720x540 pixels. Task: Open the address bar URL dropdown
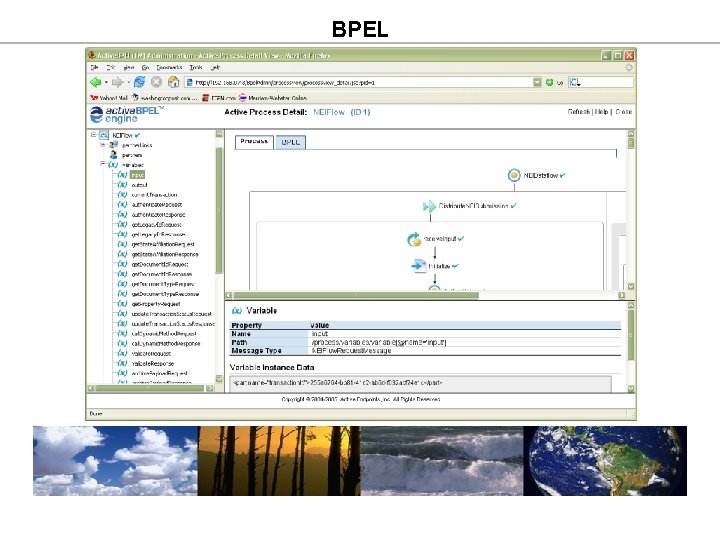(537, 83)
